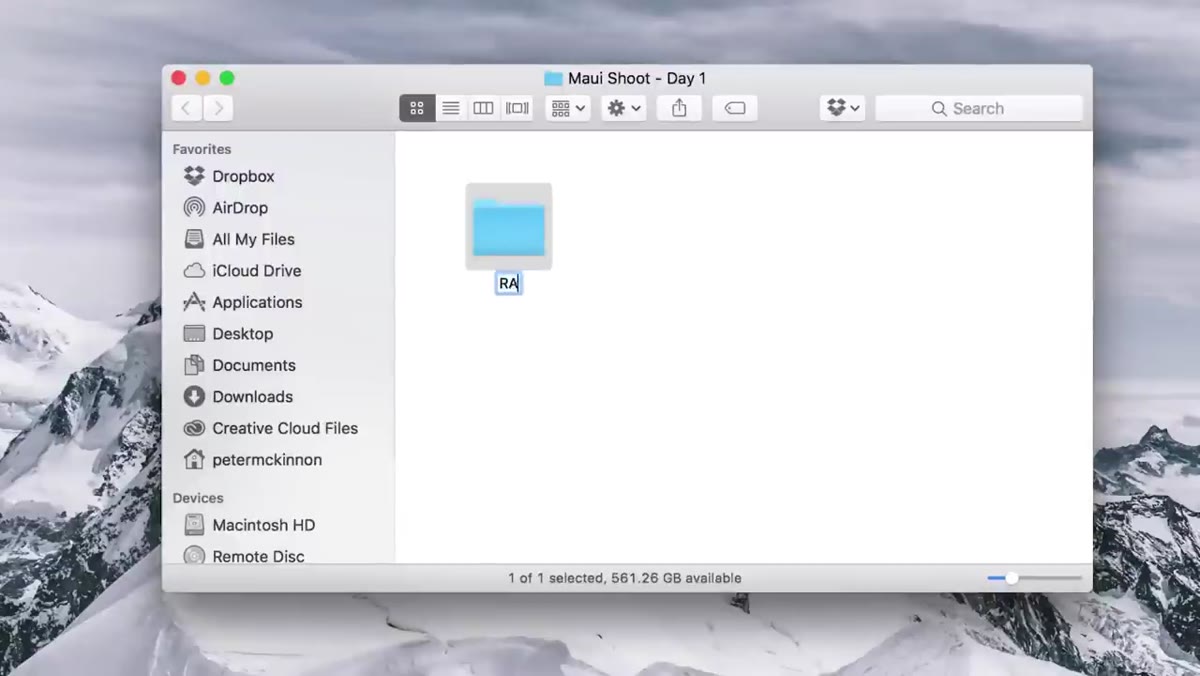Click the folder name text field
Image resolution: width=1200 pixels, height=676 pixels.
tap(509, 284)
